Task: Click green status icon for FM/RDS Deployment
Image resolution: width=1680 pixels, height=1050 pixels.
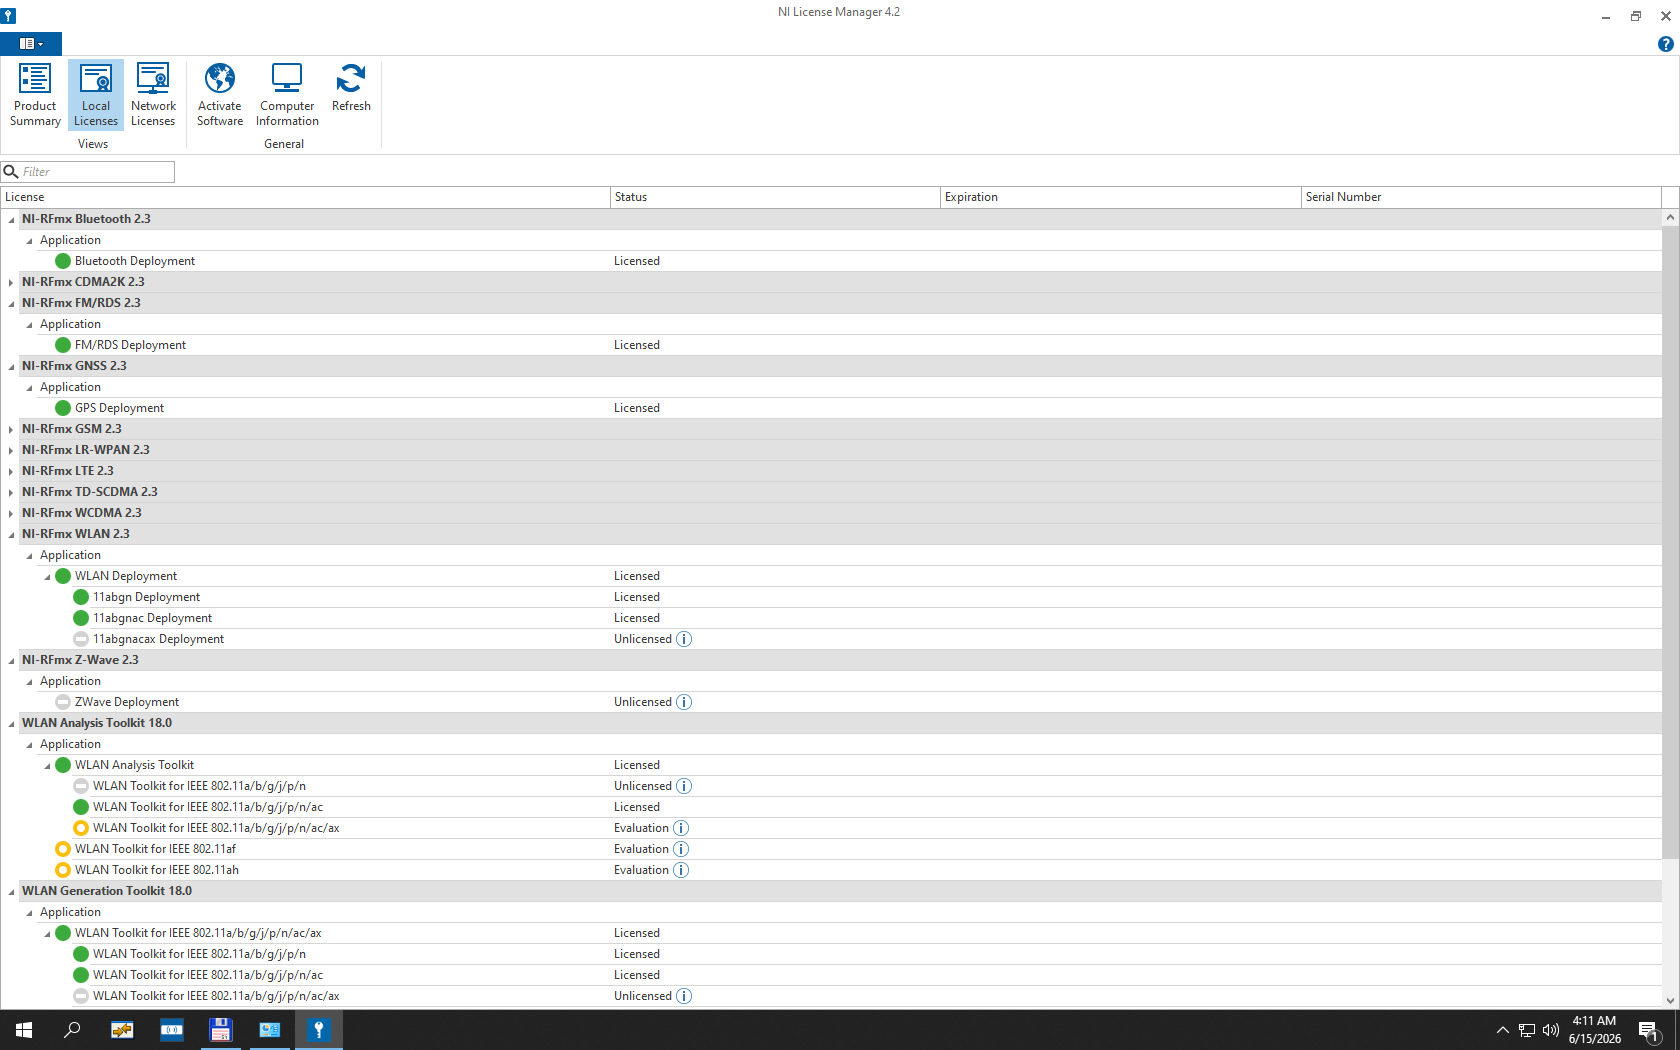Action: click(63, 345)
